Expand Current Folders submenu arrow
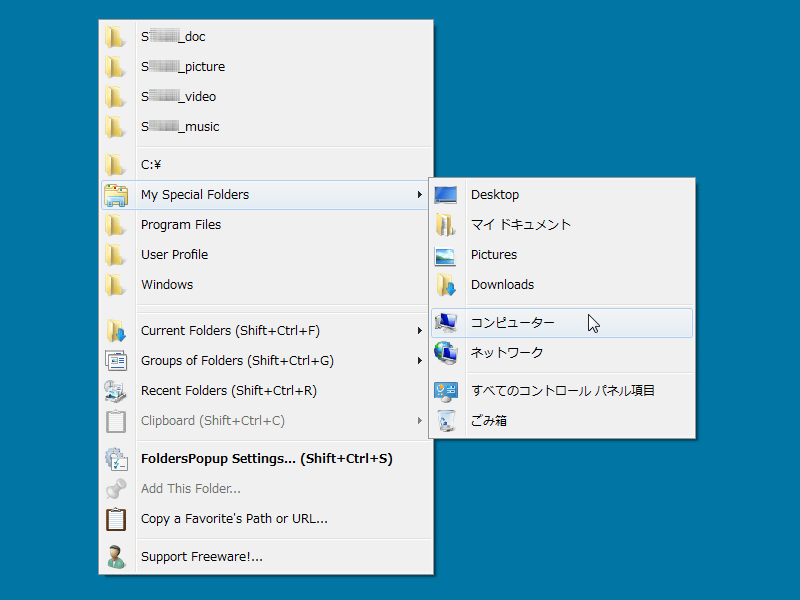The image size is (800, 600). tap(419, 331)
